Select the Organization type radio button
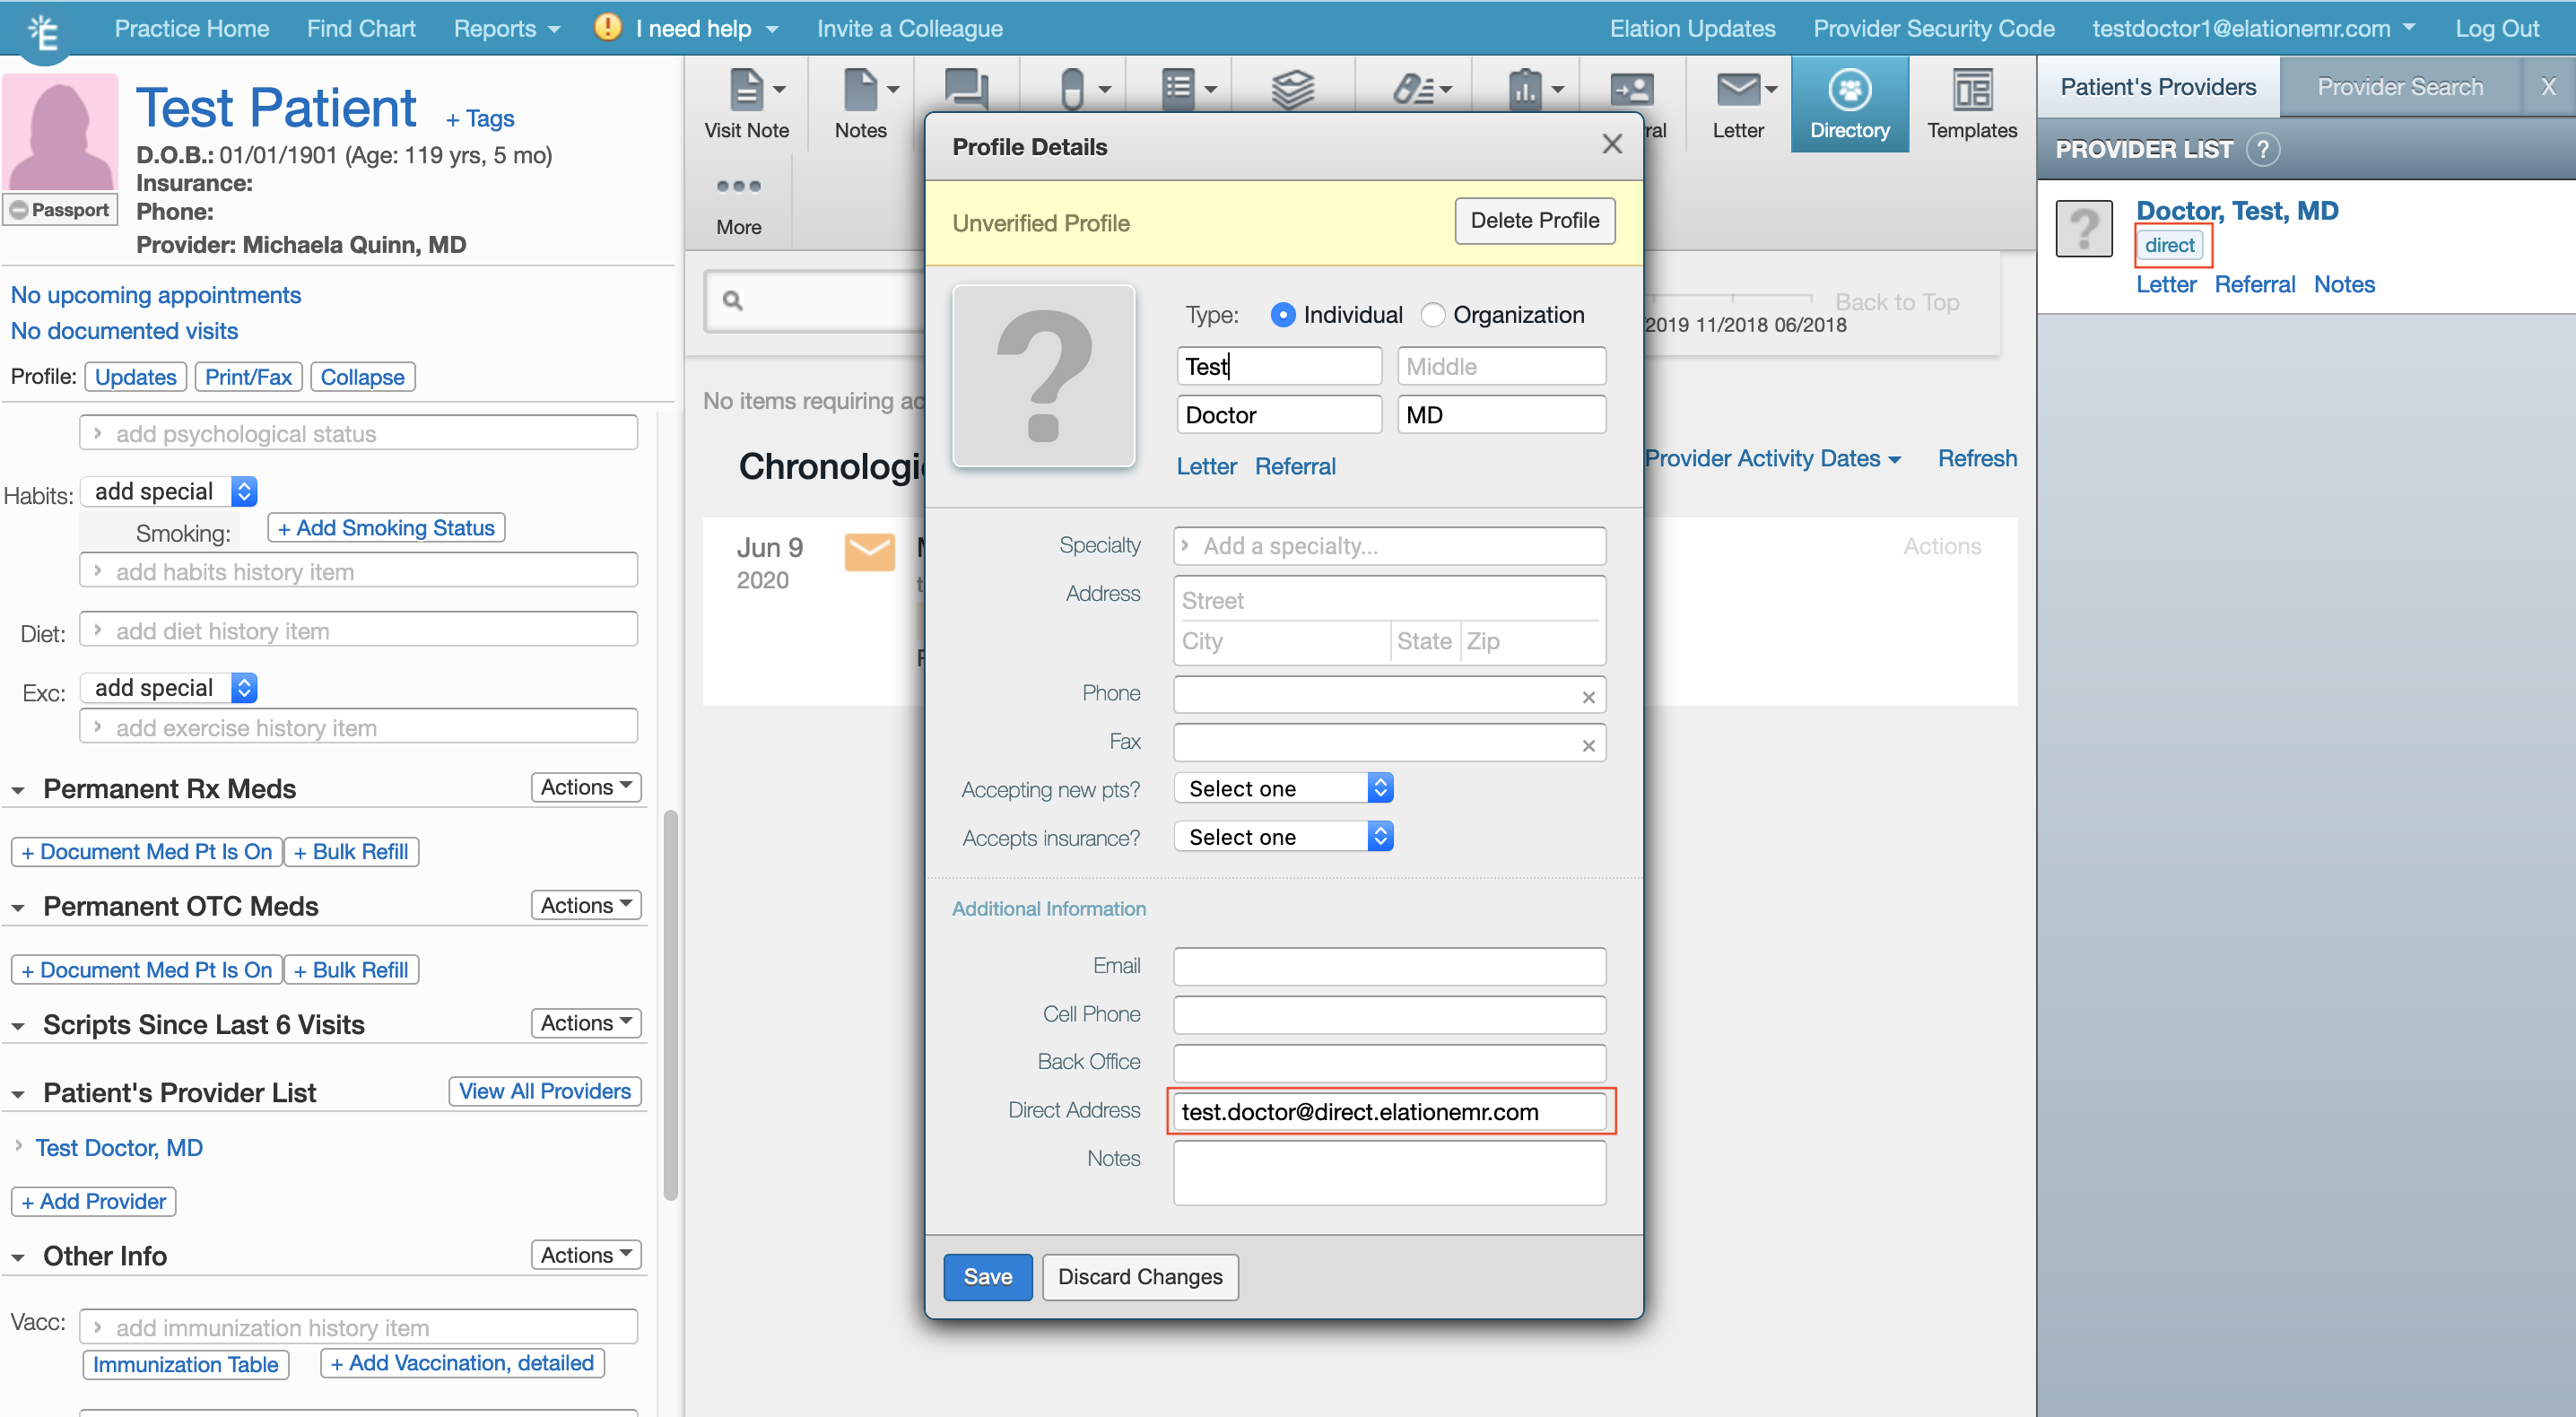 1432,315
